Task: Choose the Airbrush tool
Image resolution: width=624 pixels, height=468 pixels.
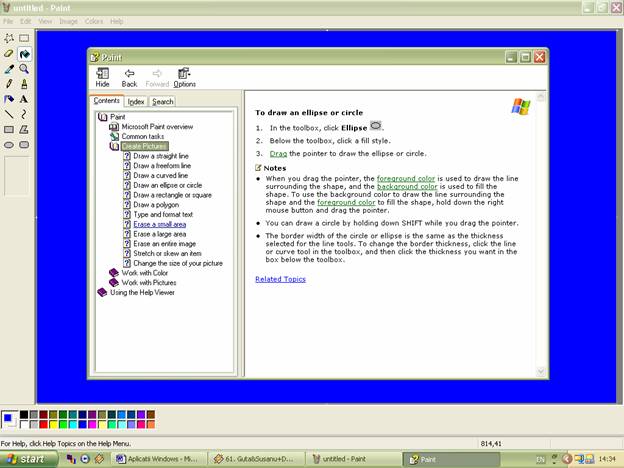Action: pos(9,99)
